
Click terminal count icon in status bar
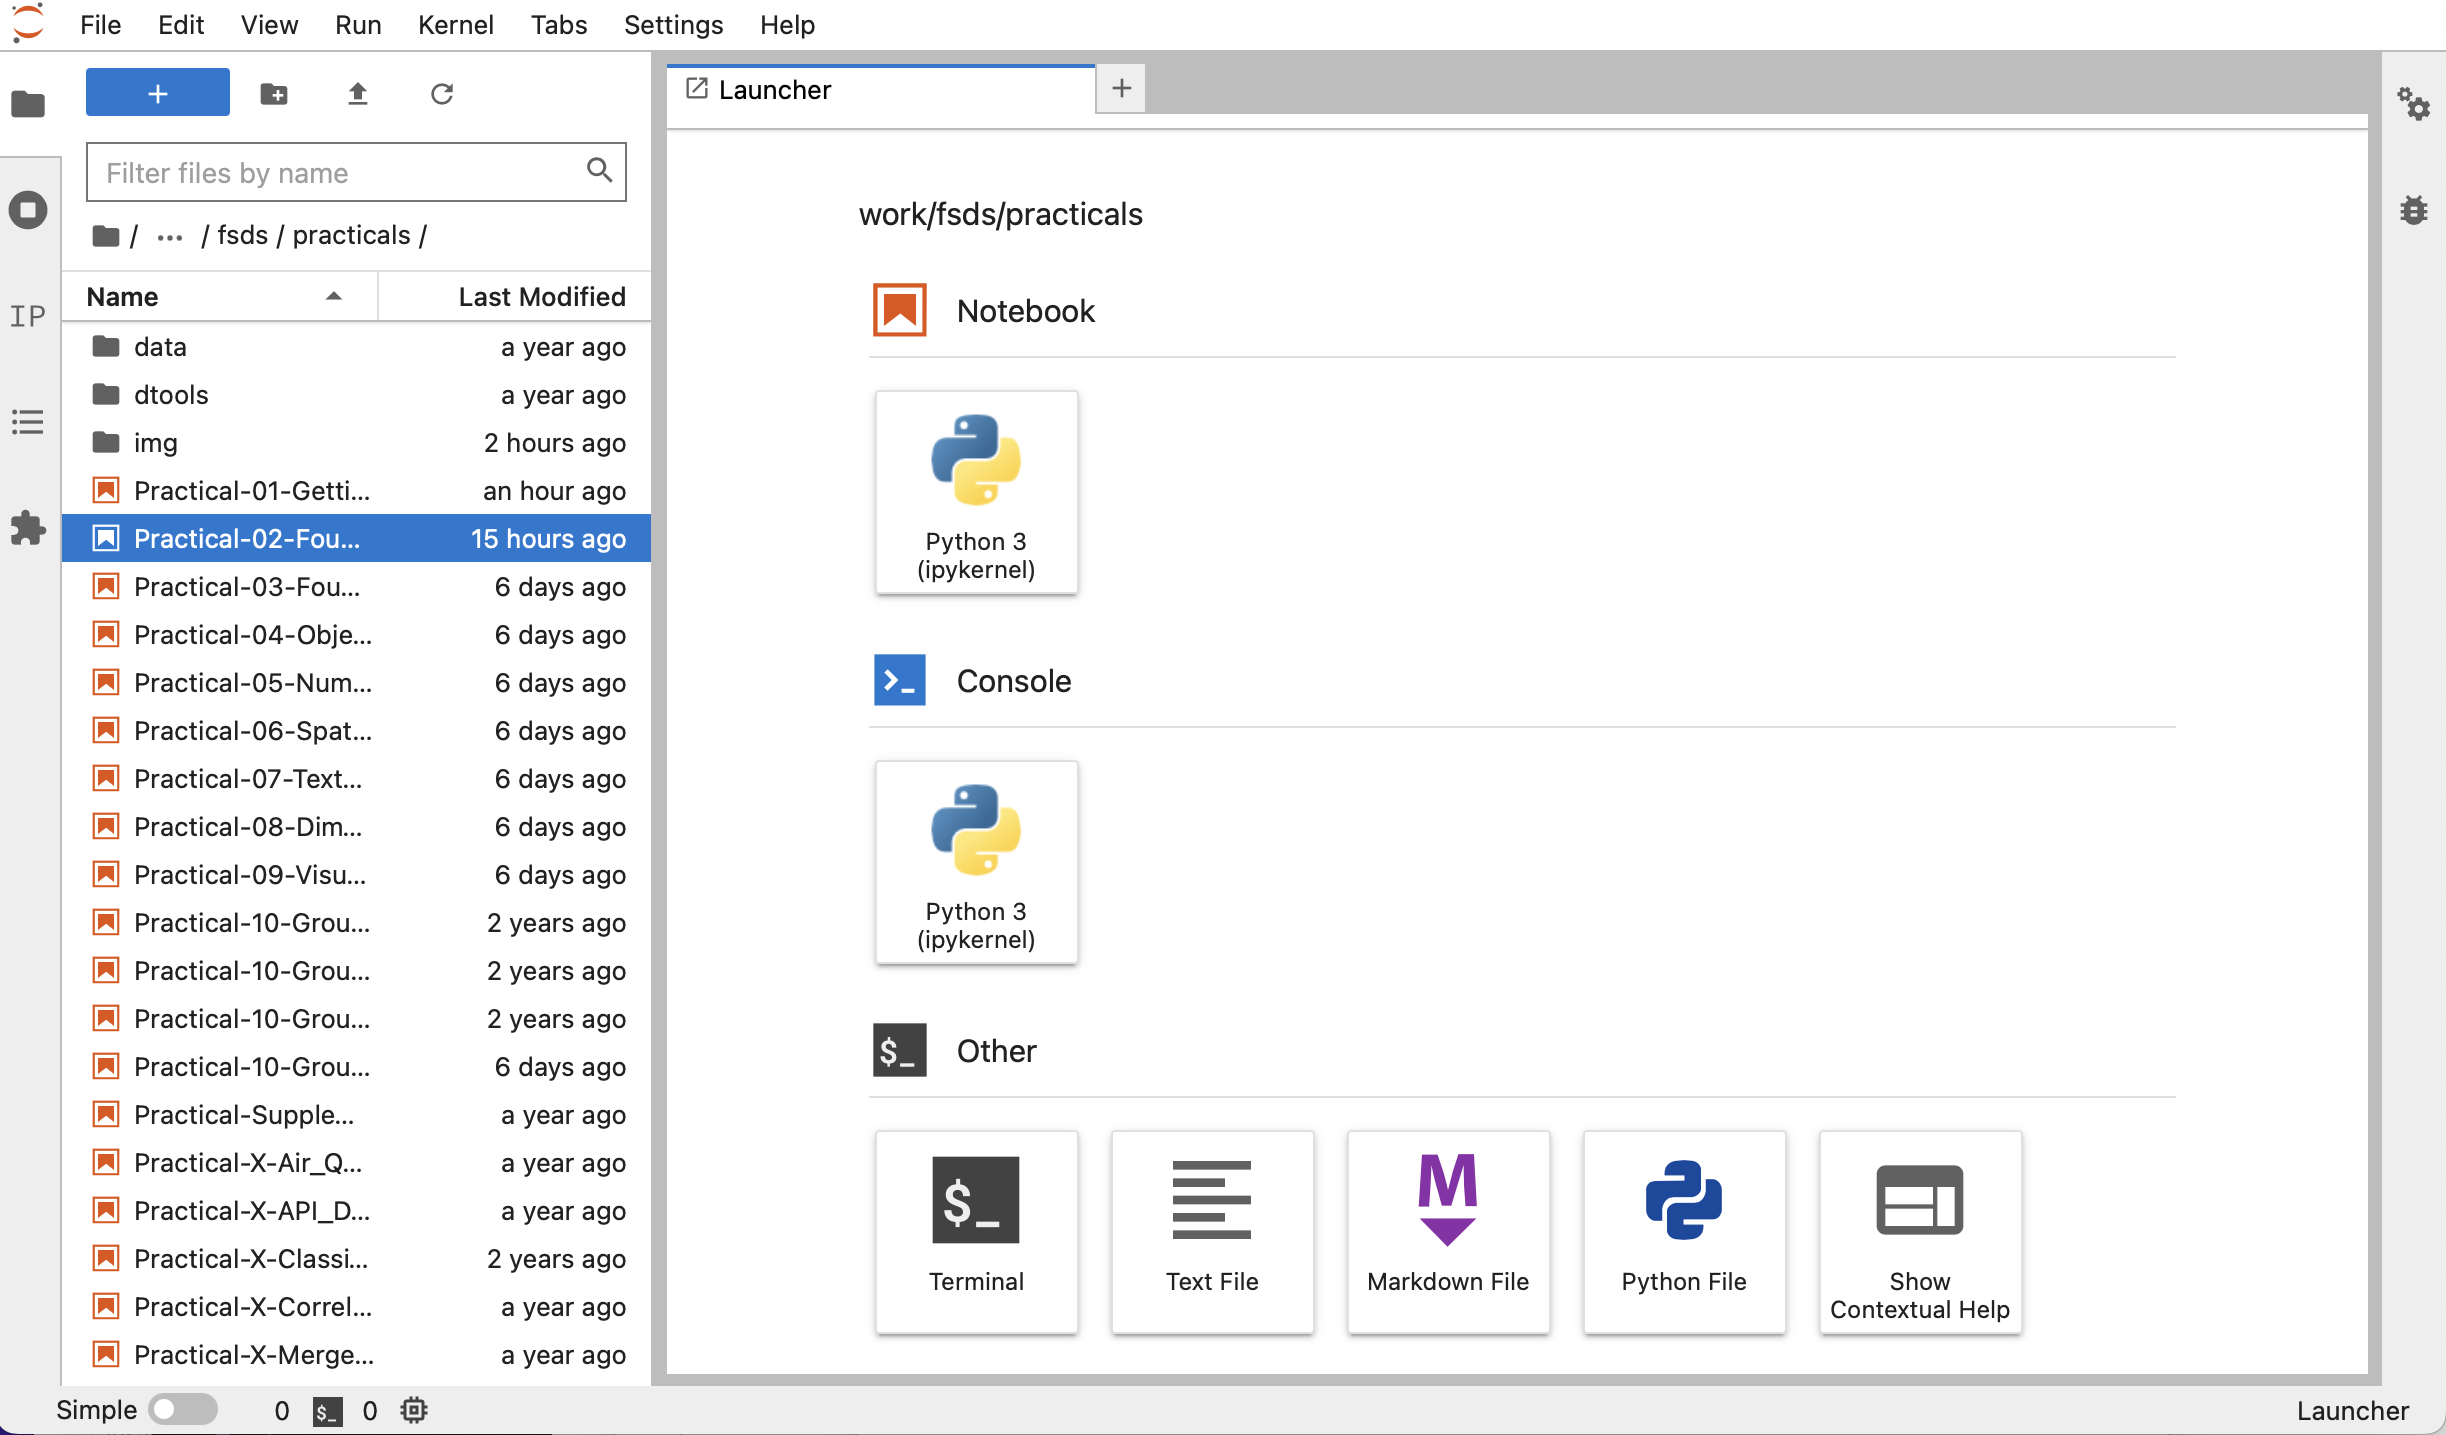pyautogui.click(x=327, y=1411)
